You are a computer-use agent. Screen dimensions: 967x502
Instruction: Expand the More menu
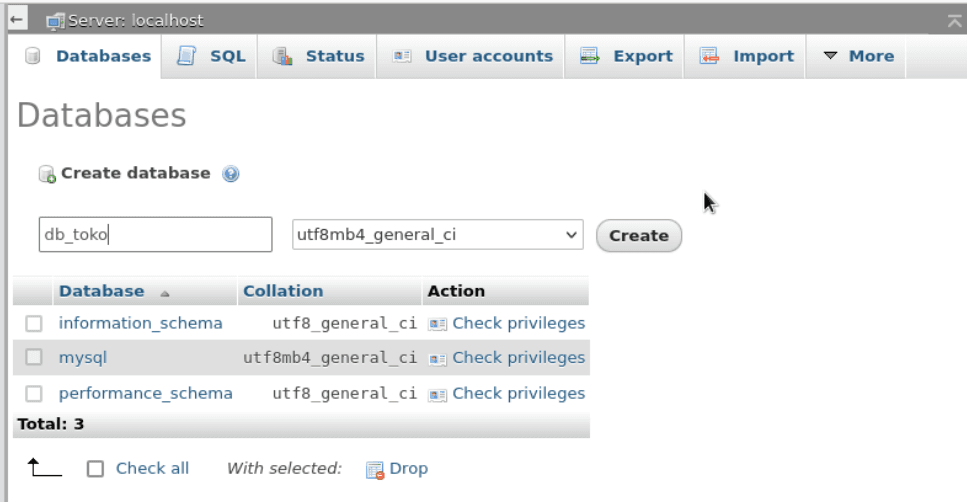856,56
